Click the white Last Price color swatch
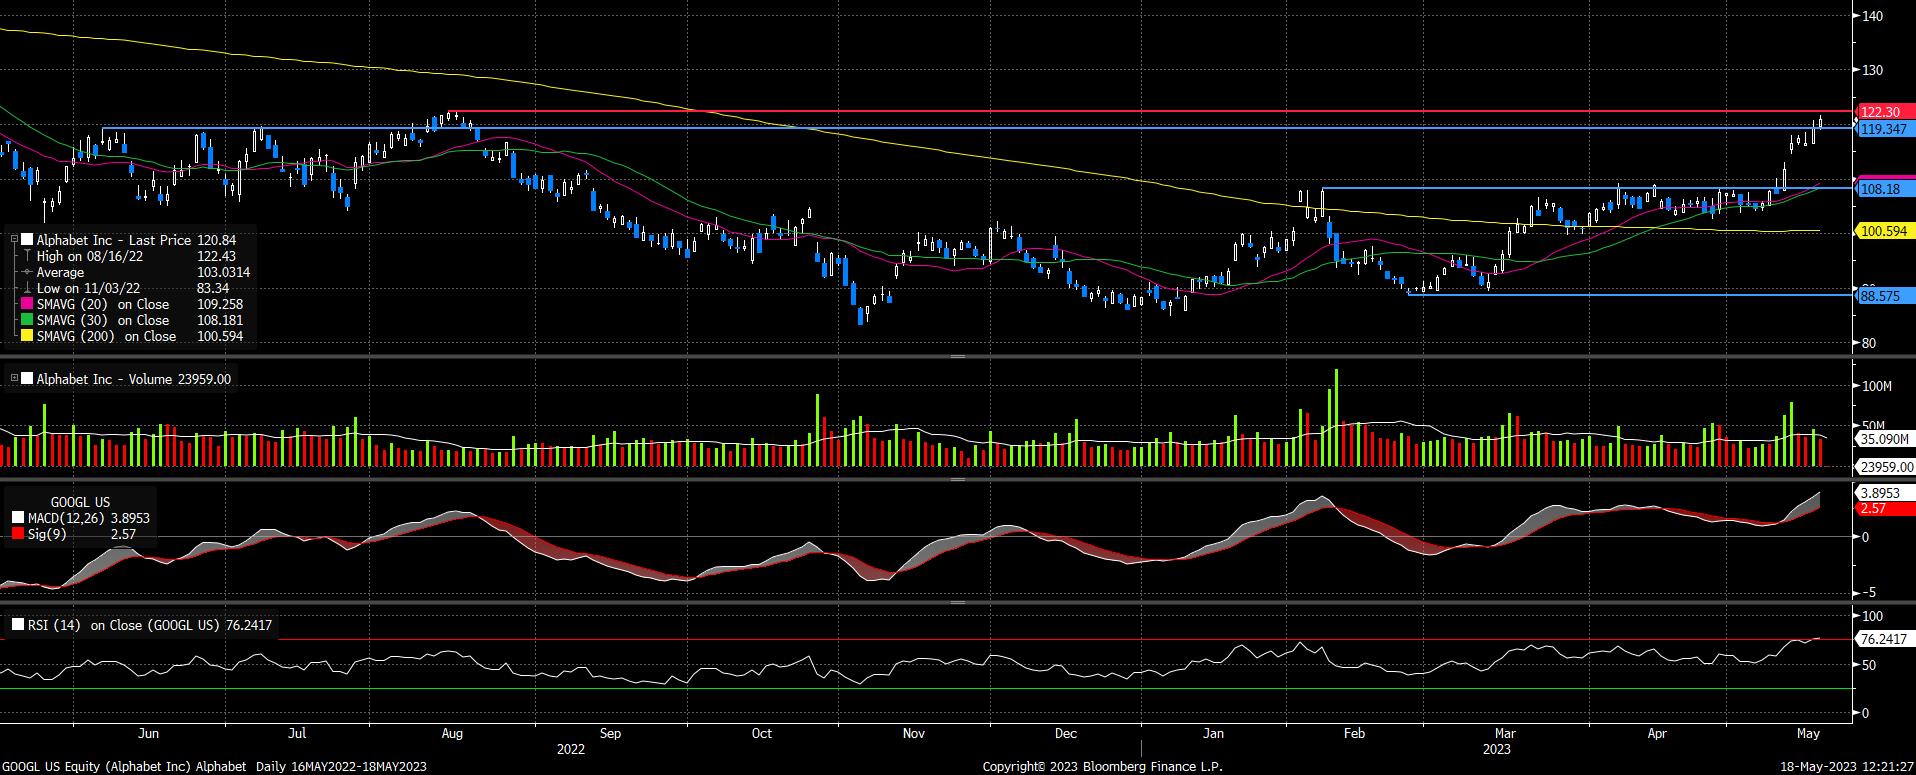Viewport: 1916px width, 775px height. (27, 240)
